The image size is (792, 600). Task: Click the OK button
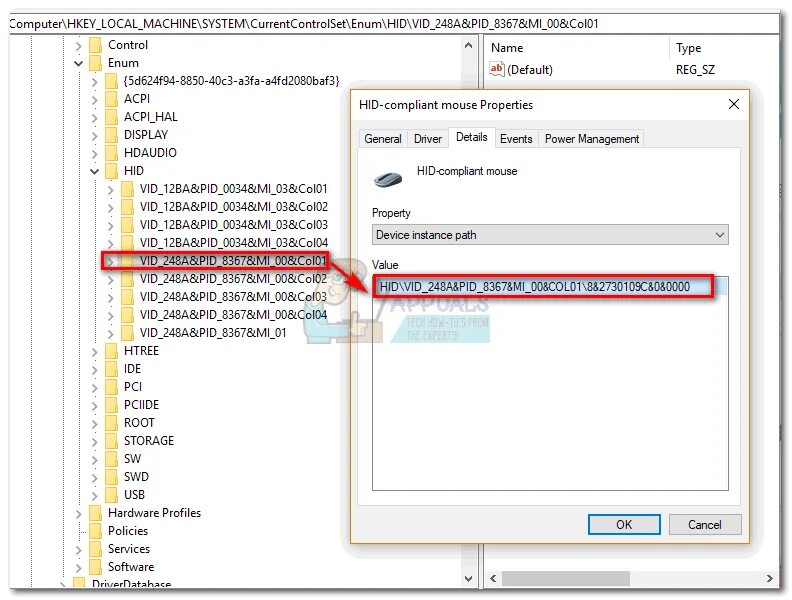(624, 525)
